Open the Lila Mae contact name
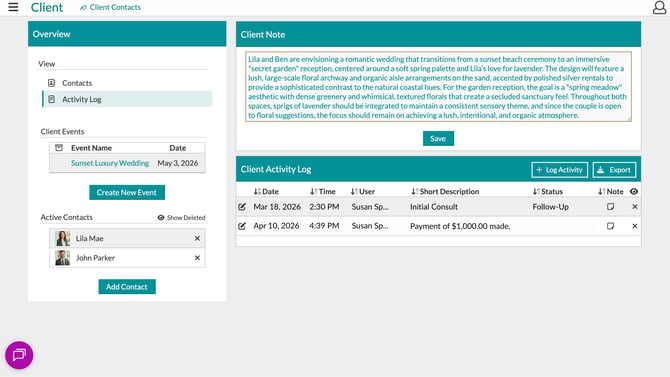 coord(89,238)
